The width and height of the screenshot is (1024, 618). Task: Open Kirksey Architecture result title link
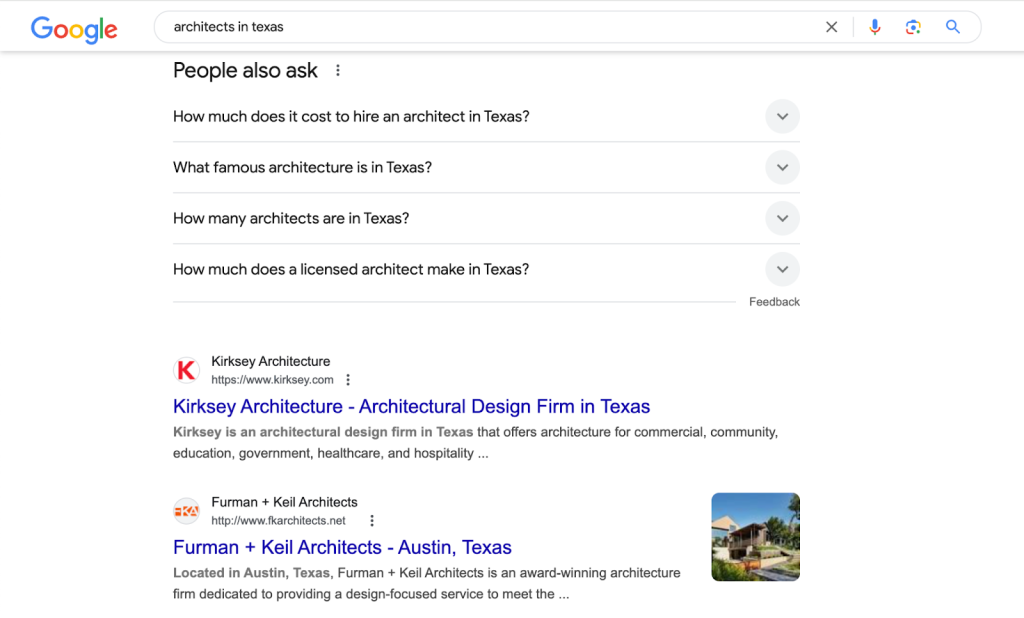click(x=411, y=407)
